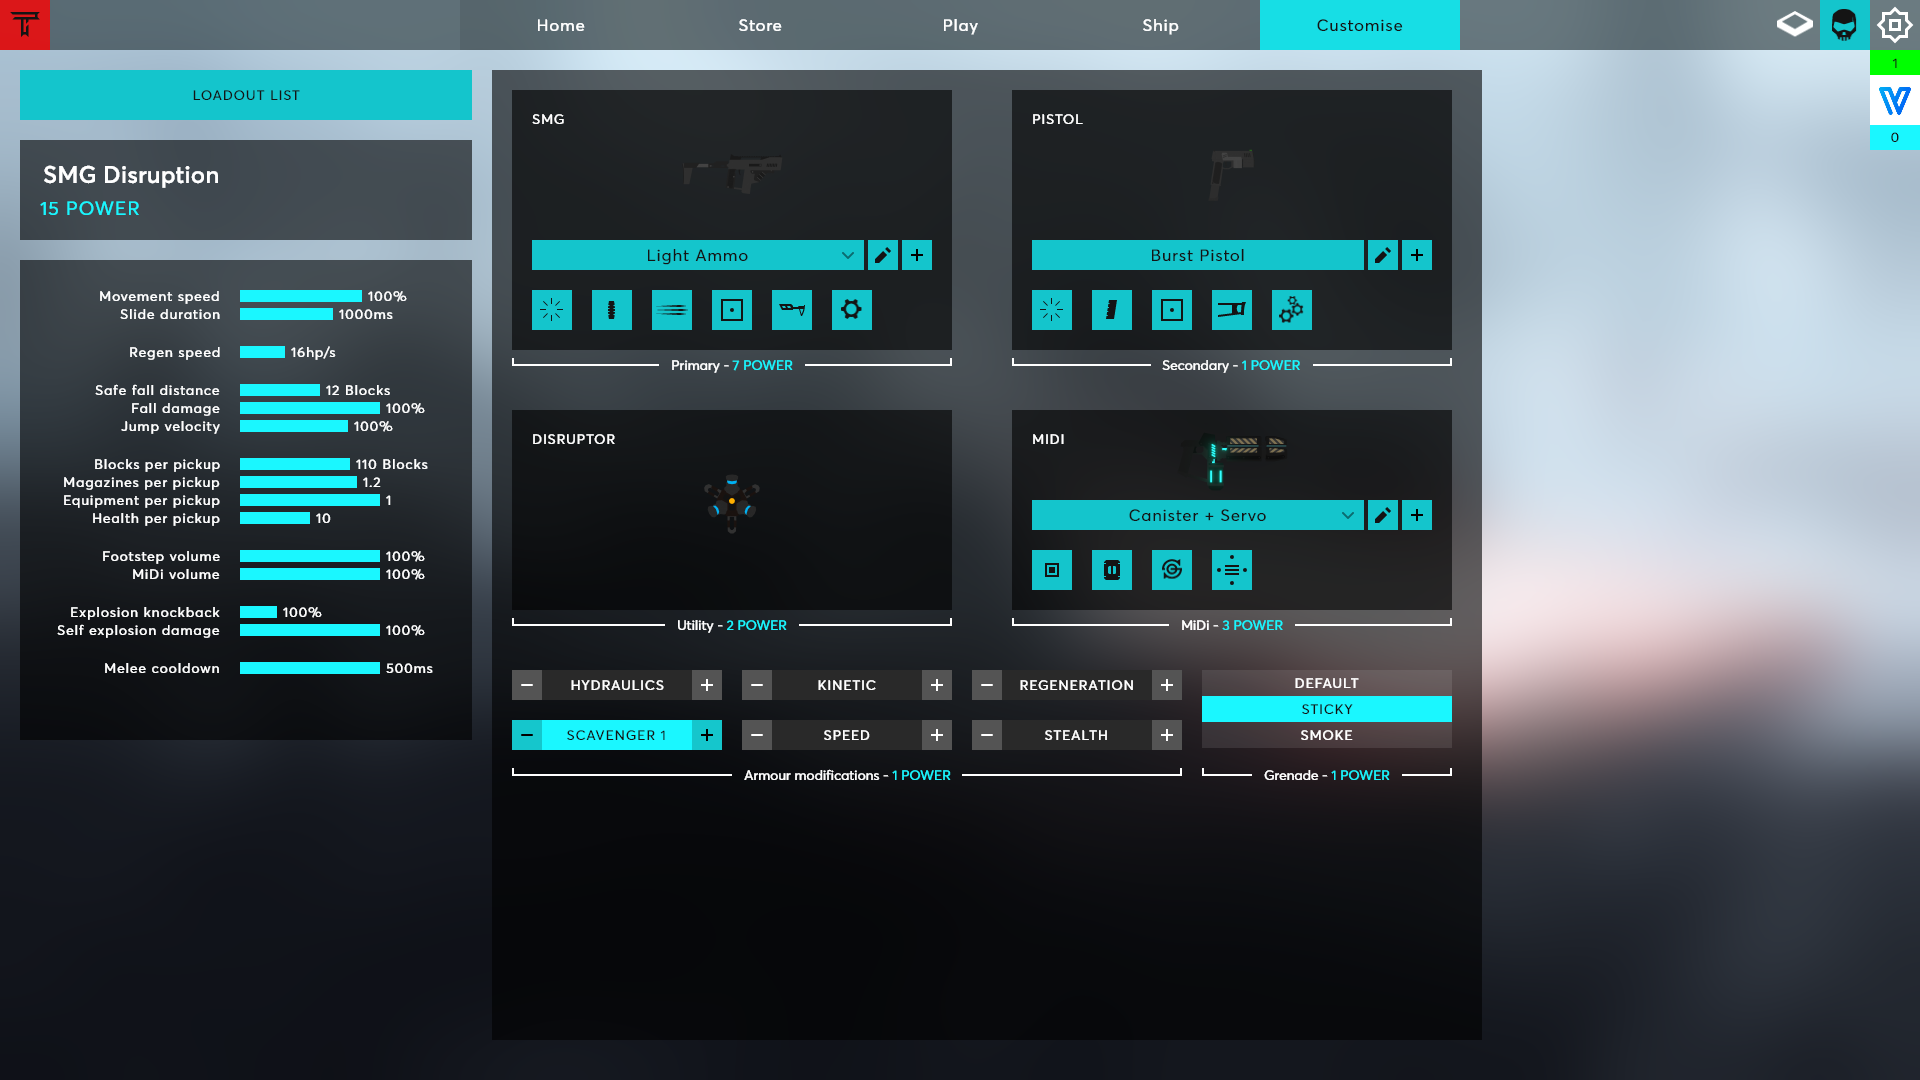Image resolution: width=1920 pixels, height=1080 pixels.
Task: Add new Pistol preset with plus
Action: pyautogui.click(x=1417, y=255)
